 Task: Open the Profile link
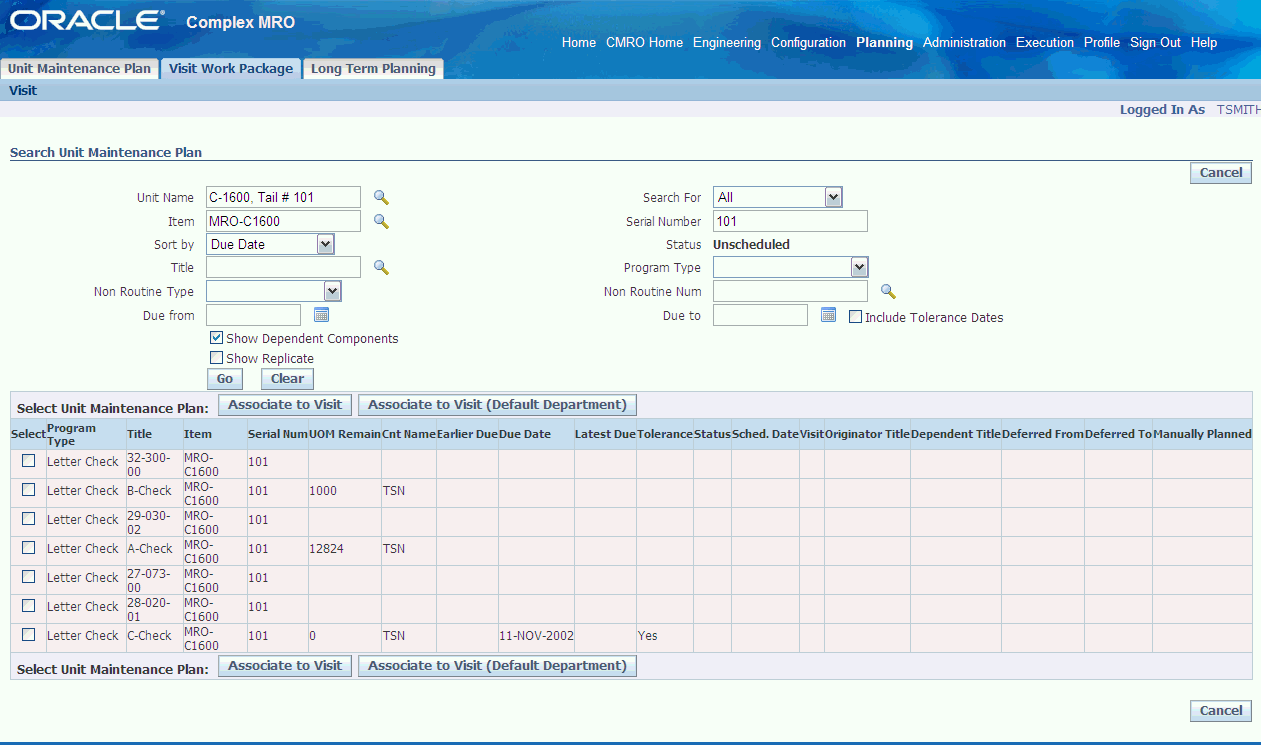point(1102,43)
